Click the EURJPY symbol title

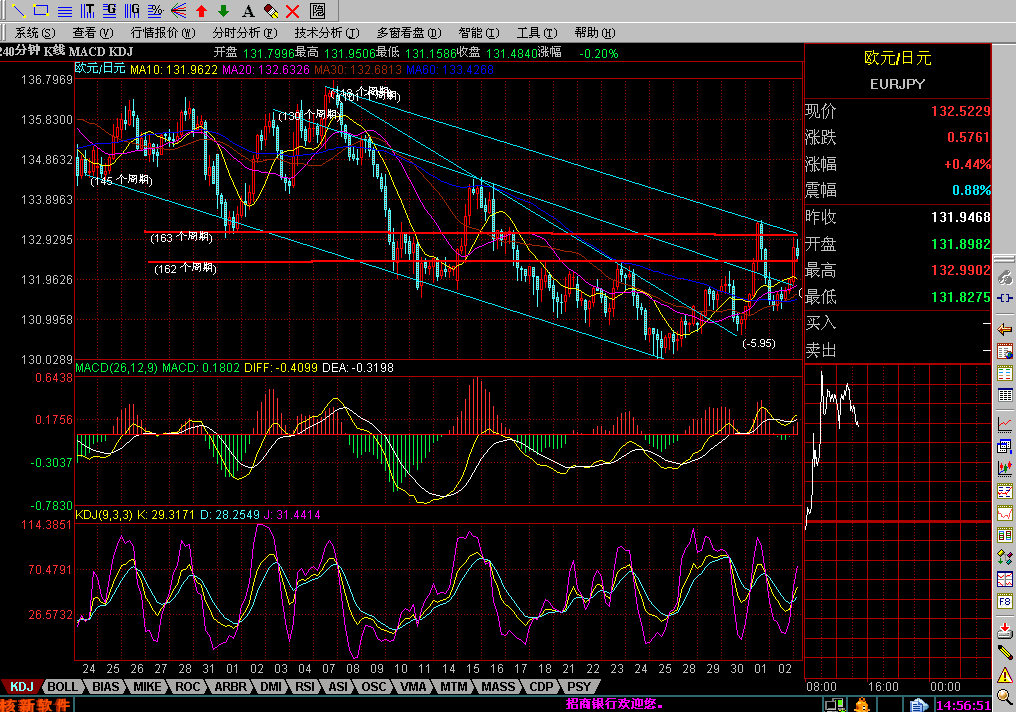898,84
